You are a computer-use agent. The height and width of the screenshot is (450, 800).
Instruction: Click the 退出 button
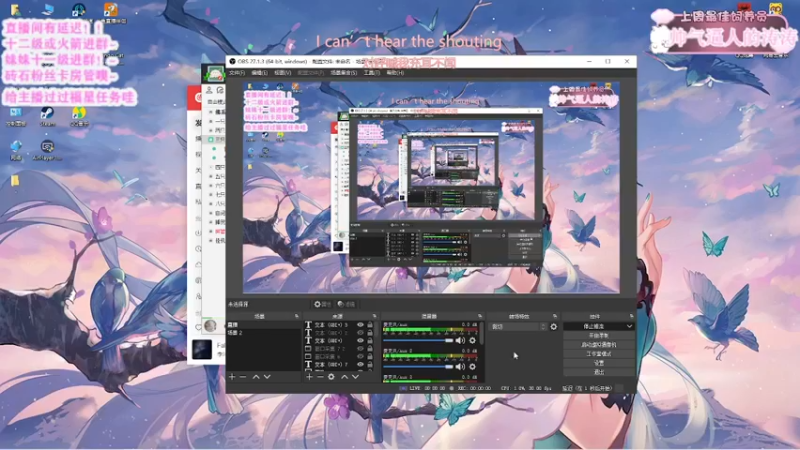click(599, 372)
